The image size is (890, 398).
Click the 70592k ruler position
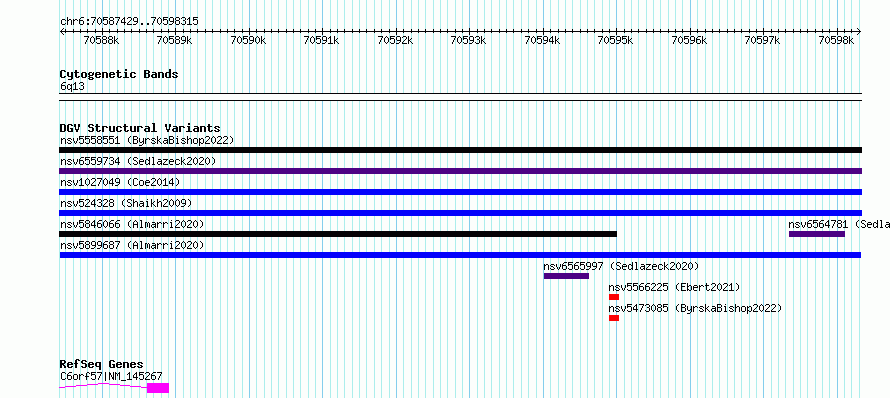pyautogui.click(x=396, y=40)
